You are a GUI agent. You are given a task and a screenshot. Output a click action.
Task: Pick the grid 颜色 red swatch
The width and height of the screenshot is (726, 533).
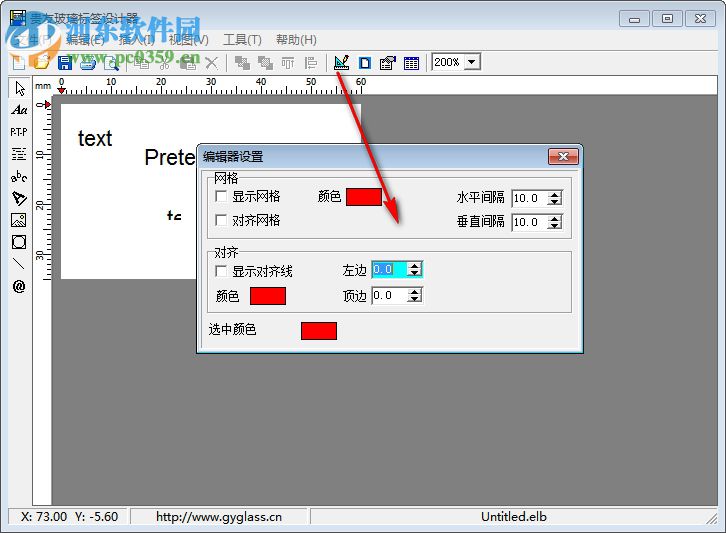364,196
